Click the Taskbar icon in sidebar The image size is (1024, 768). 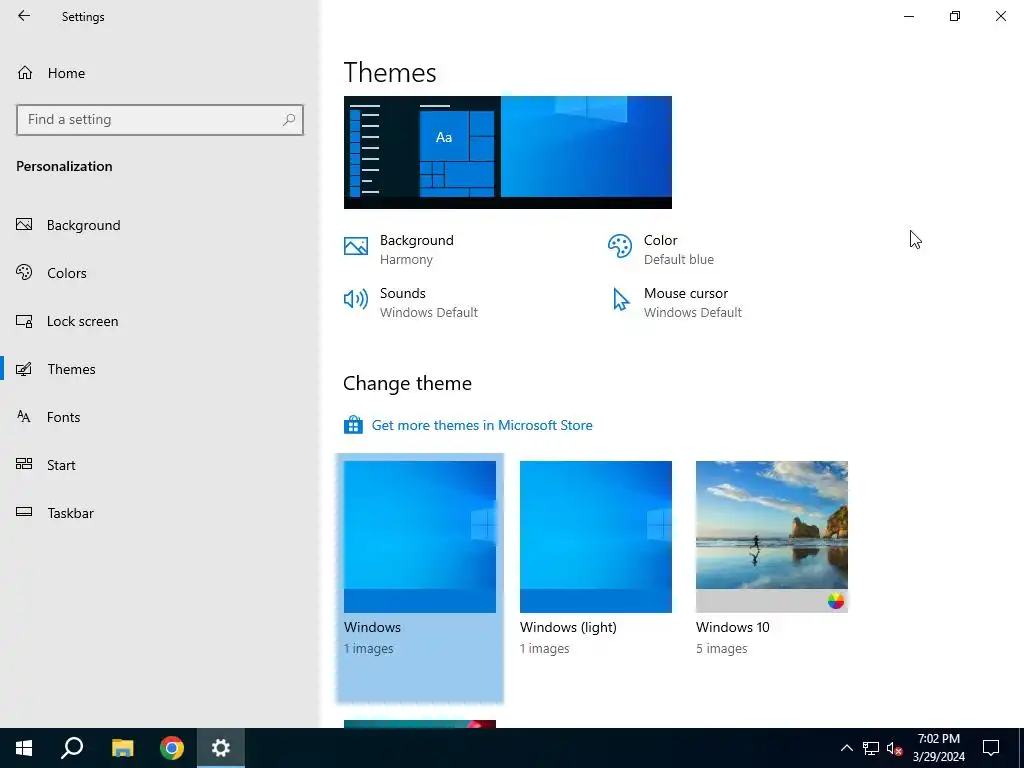point(24,512)
